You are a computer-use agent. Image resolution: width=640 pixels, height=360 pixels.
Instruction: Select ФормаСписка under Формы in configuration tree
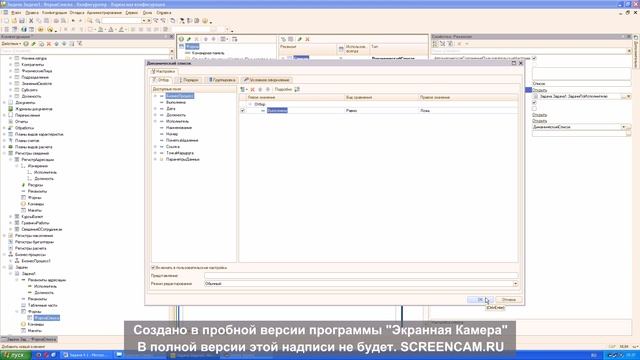click(47, 318)
